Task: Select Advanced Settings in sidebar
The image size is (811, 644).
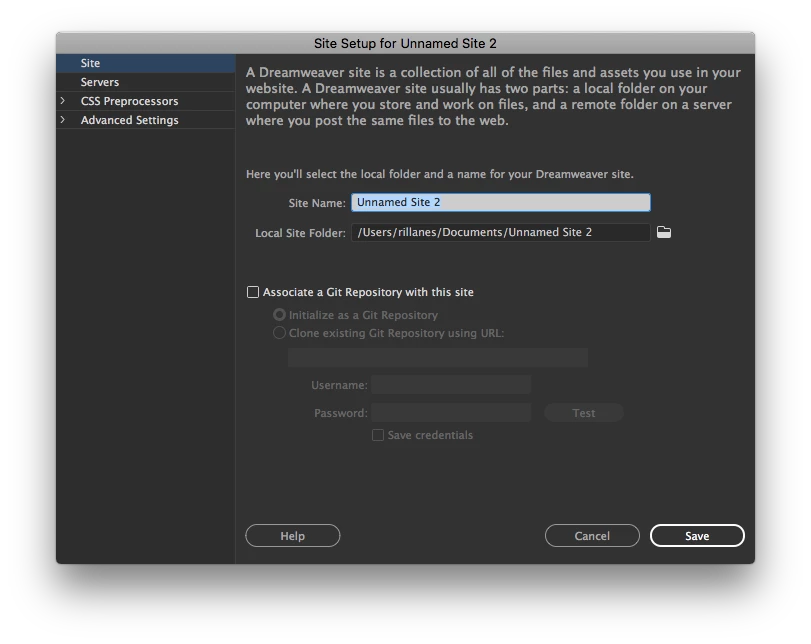Action: pos(129,120)
